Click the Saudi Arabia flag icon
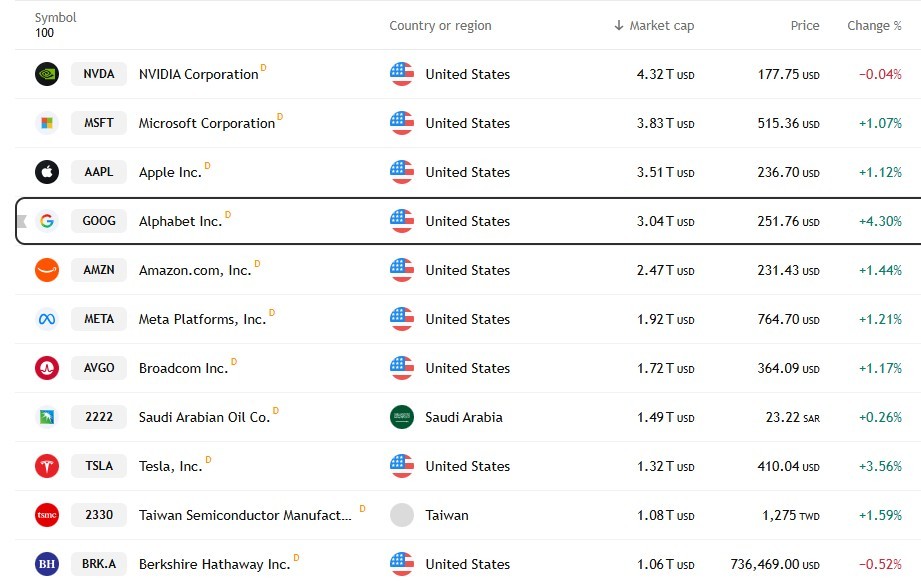Image resolution: width=921 pixels, height=586 pixels. [402, 417]
